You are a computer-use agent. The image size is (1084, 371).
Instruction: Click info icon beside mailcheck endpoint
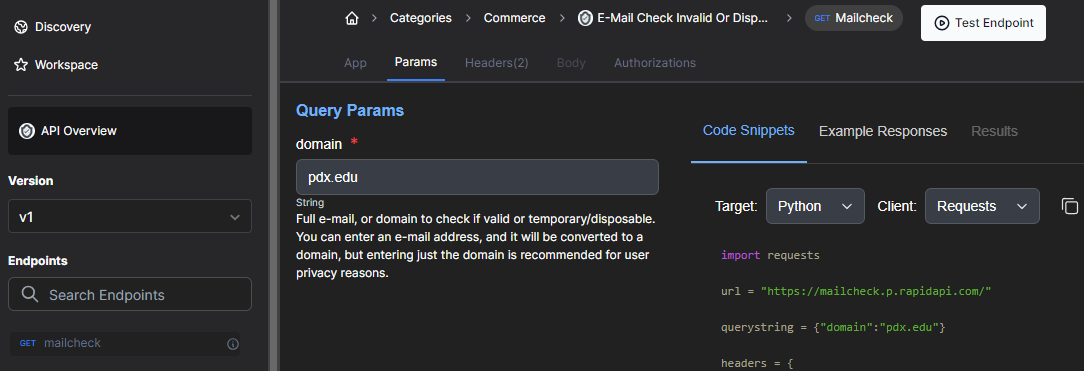tap(233, 343)
